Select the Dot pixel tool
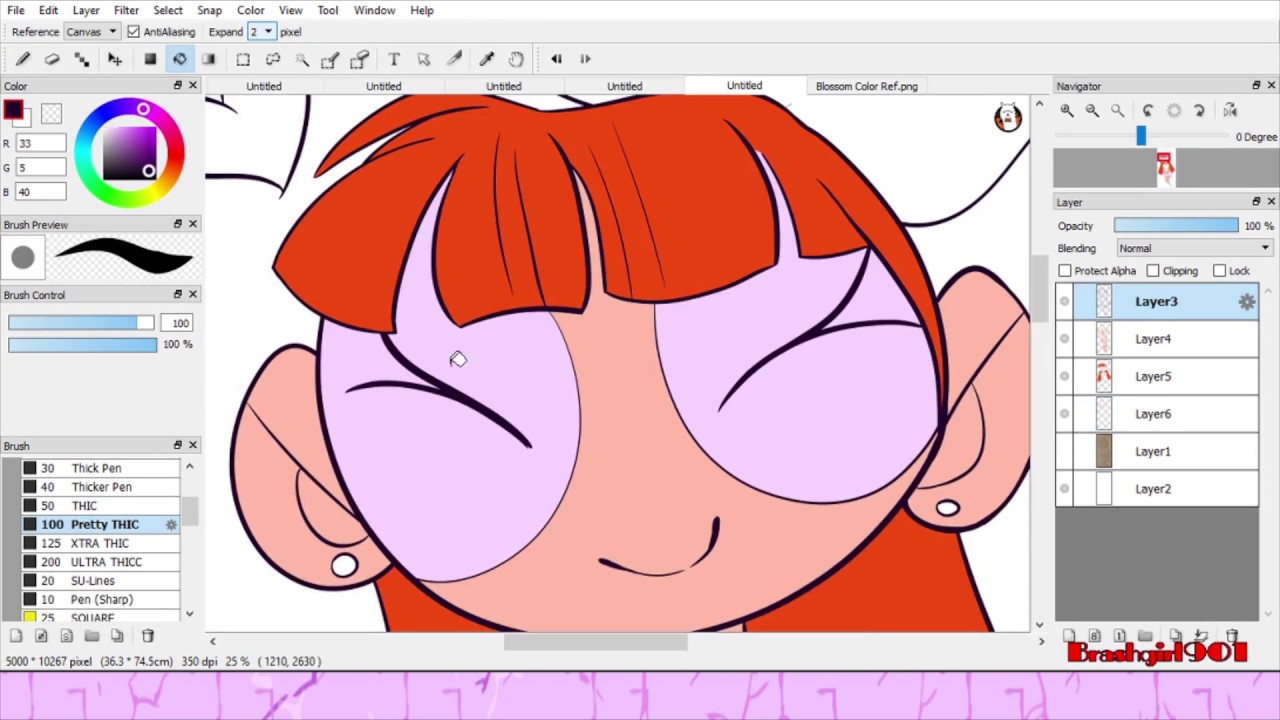The width and height of the screenshot is (1280, 720). point(82,59)
